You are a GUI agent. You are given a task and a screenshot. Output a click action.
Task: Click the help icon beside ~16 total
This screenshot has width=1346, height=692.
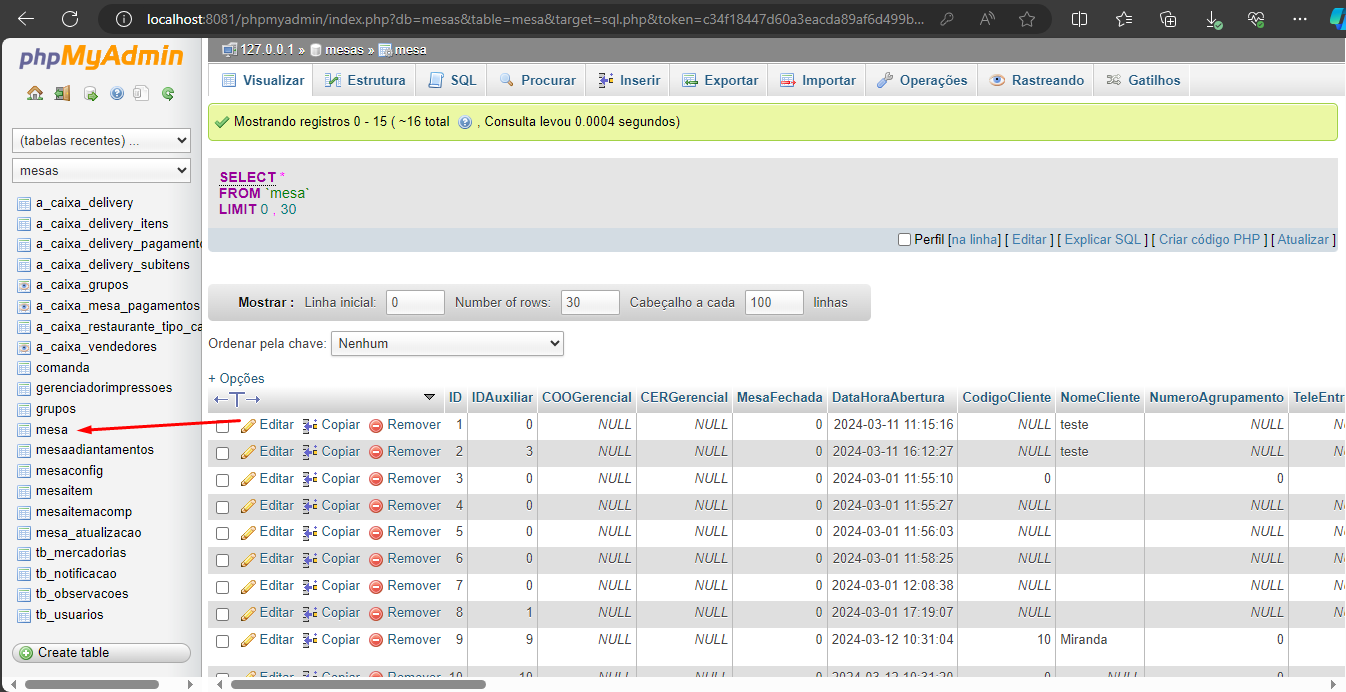pyautogui.click(x=464, y=122)
